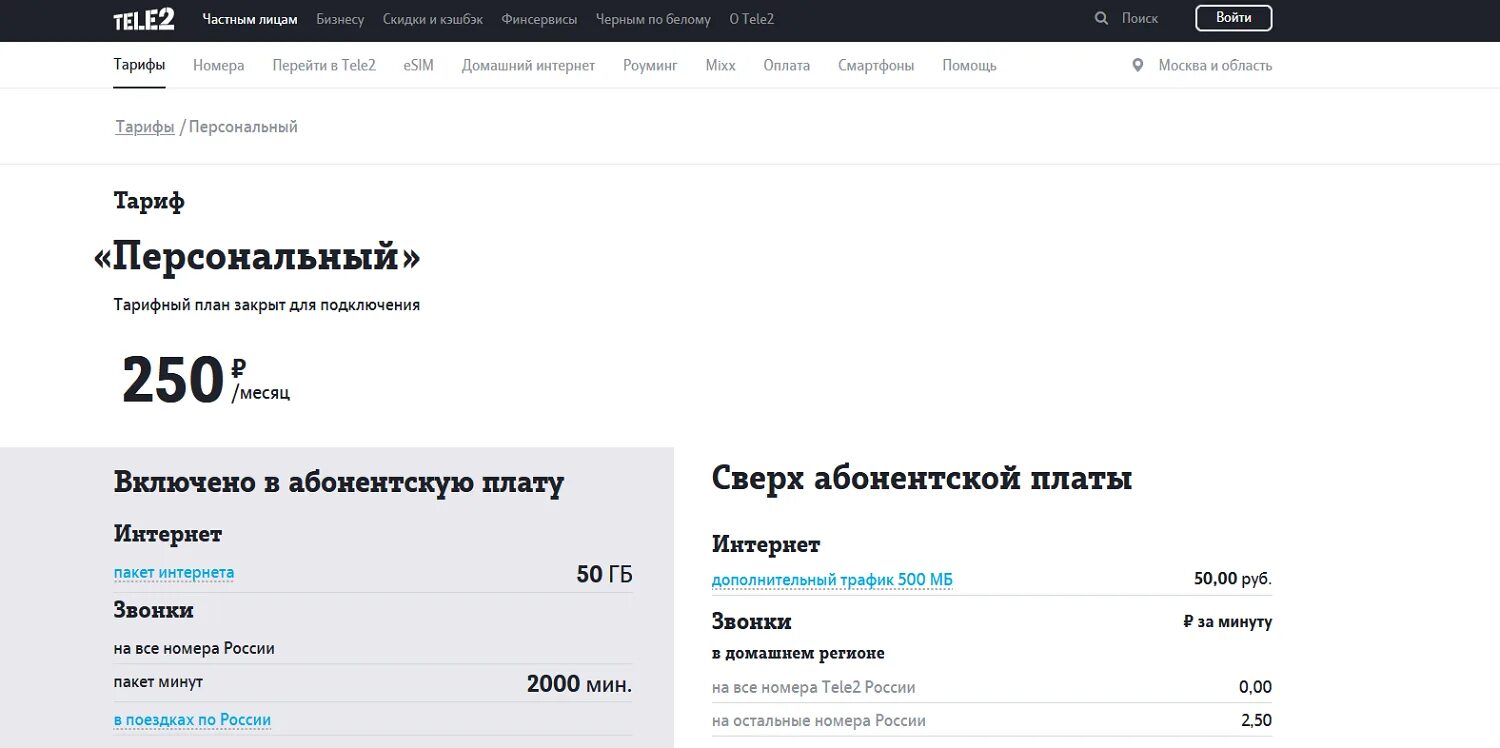
Task: Click the 50 ГБ value
Action: coord(604,574)
